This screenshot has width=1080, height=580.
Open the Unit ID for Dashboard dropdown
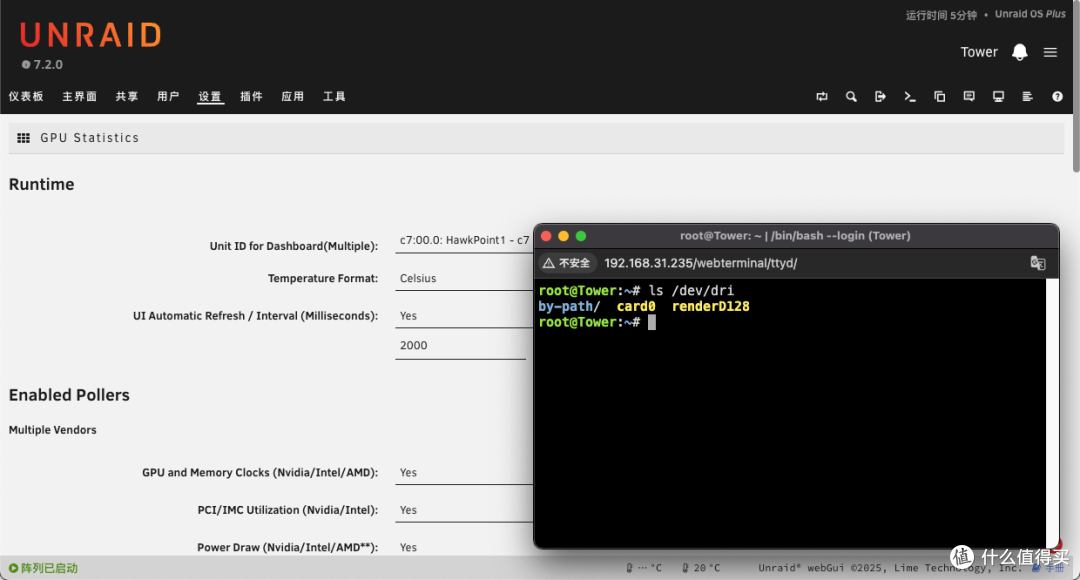[x=464, y=240]
